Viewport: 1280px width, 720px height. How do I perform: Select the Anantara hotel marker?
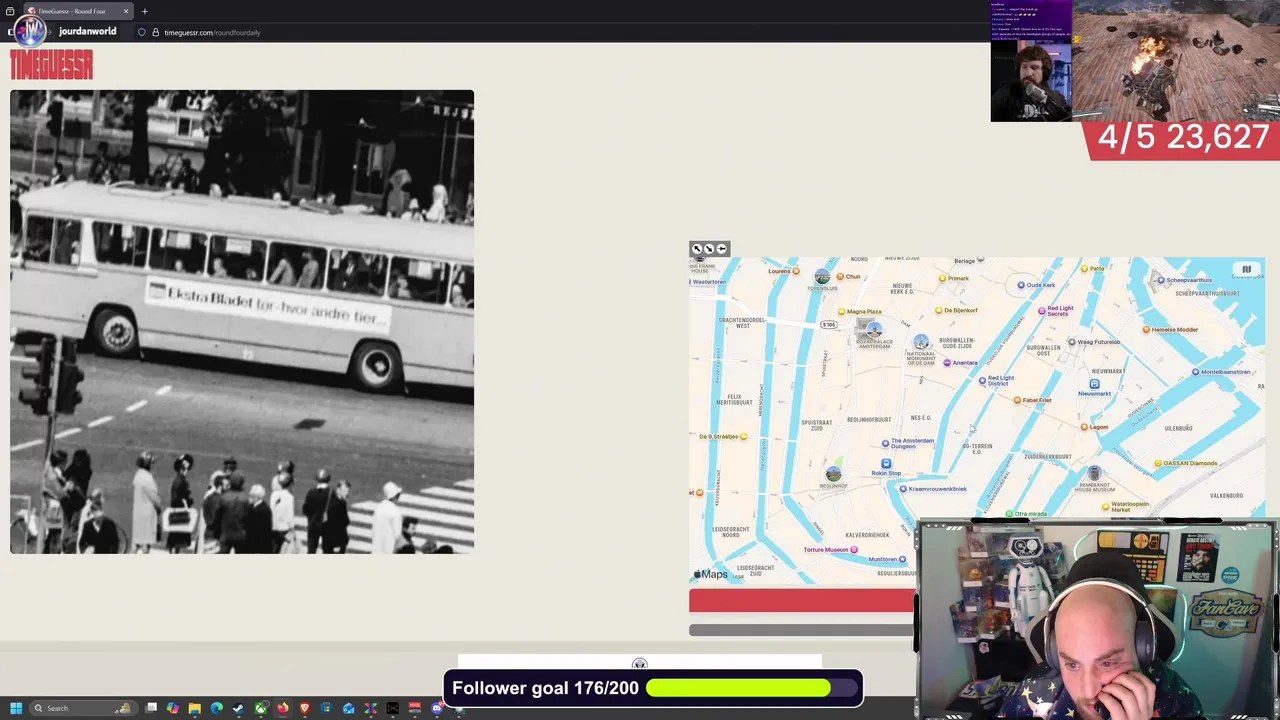pos(947,363)
